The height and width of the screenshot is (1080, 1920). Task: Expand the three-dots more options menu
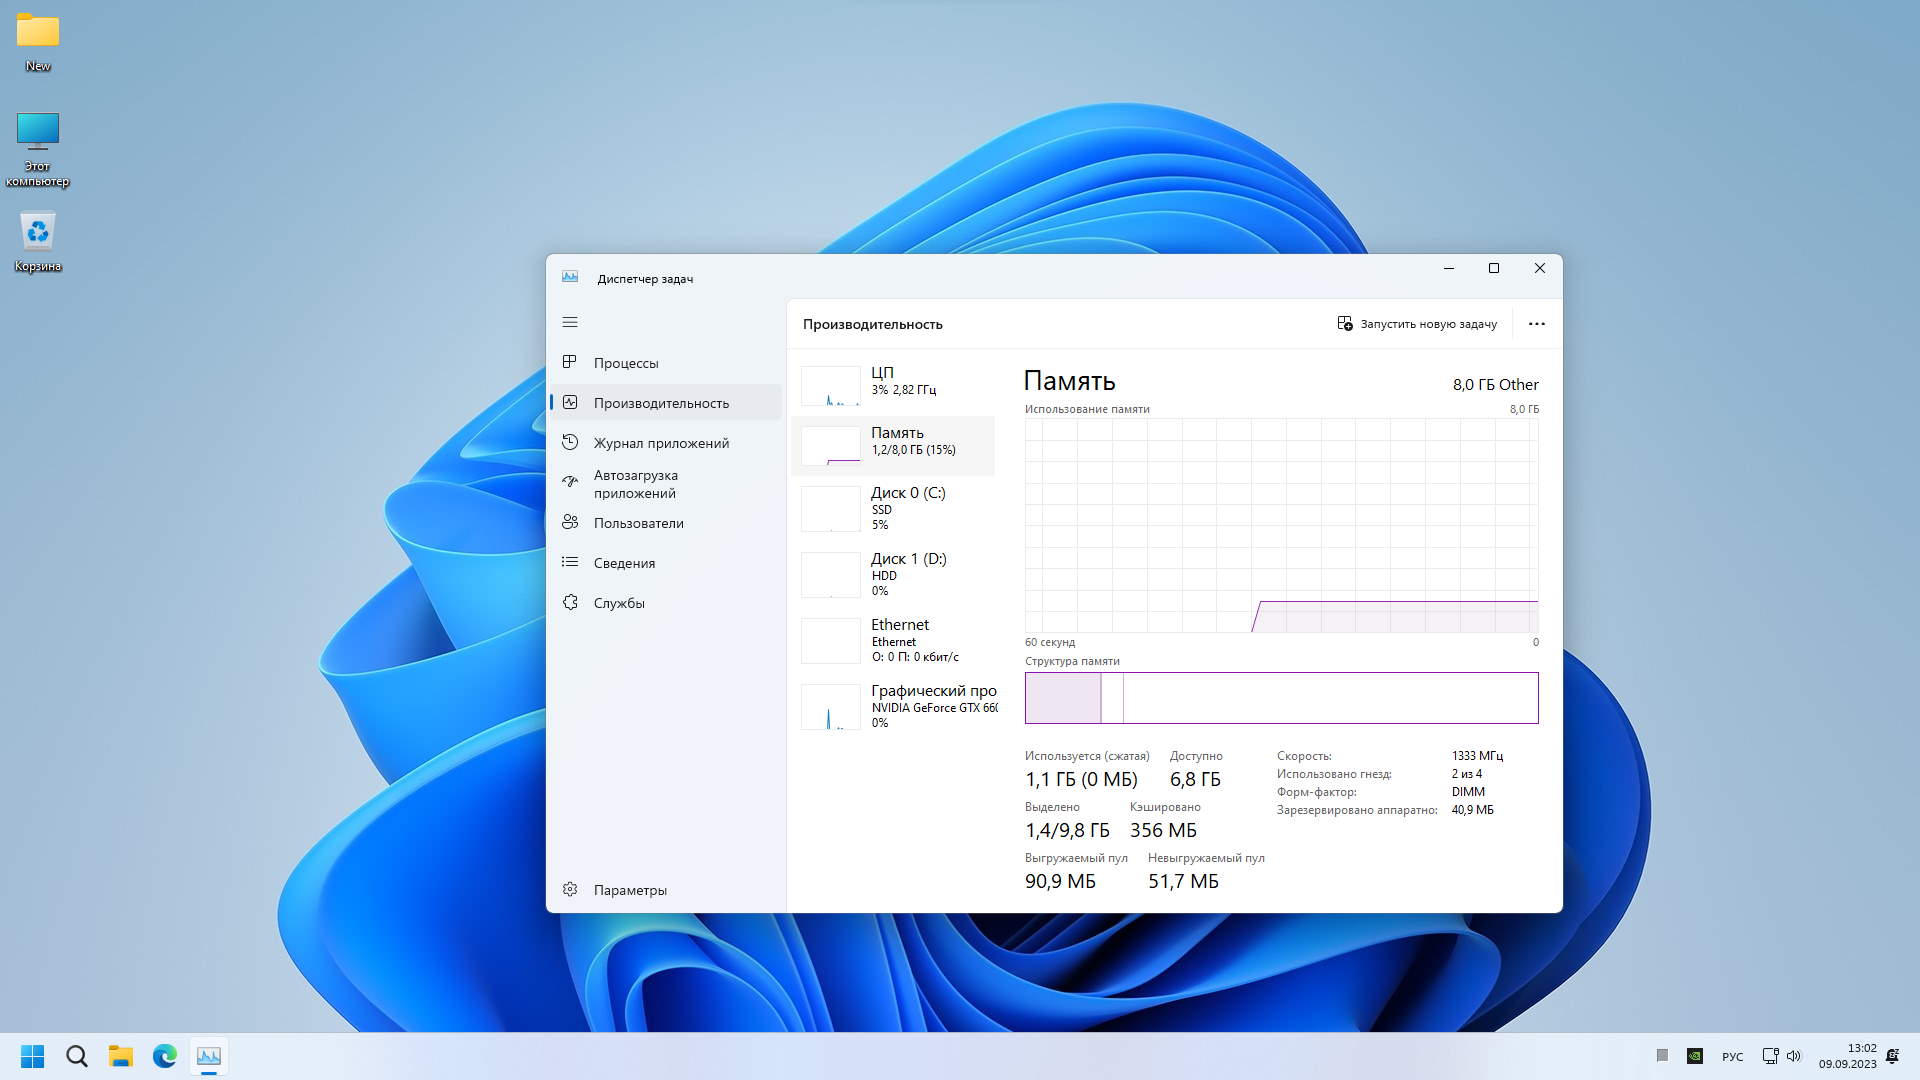tap(1536, 324)
